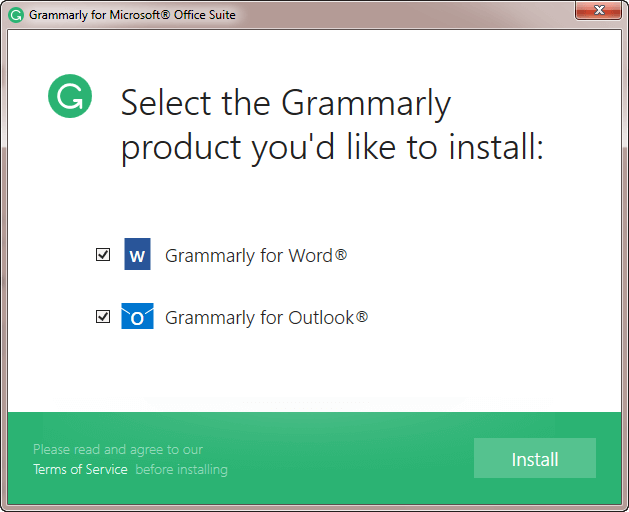Click the window title 'Grammarly for Microsoft® Office Suite'

(x=132, y=15)
